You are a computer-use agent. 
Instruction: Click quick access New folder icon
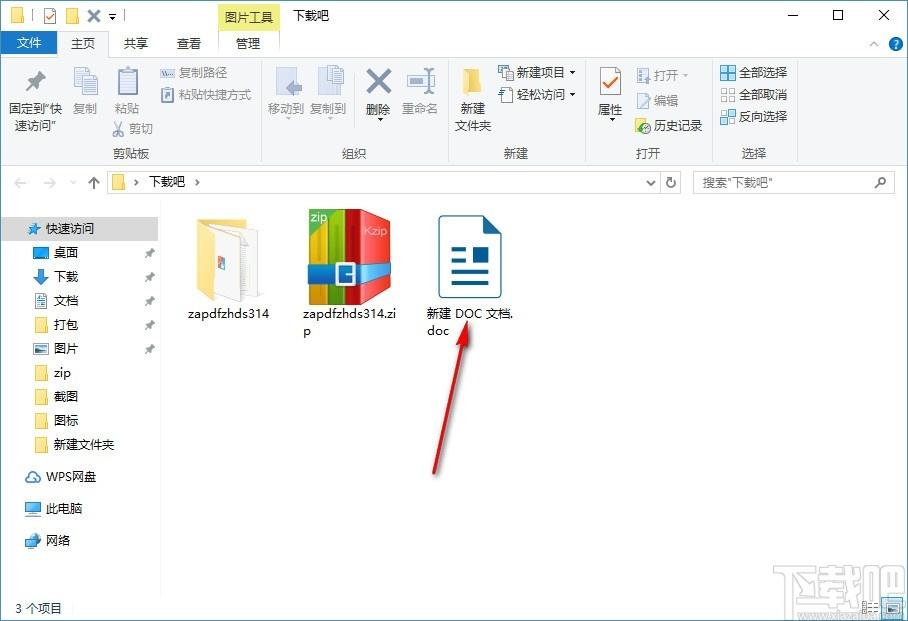(72, 16)
